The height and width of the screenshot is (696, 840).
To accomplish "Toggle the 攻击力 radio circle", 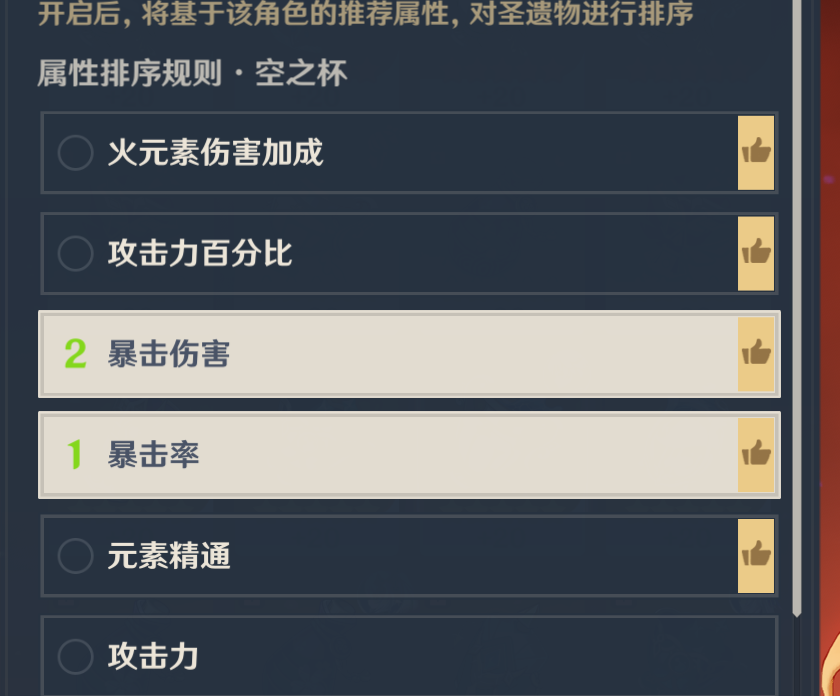I will click(76, 657).
